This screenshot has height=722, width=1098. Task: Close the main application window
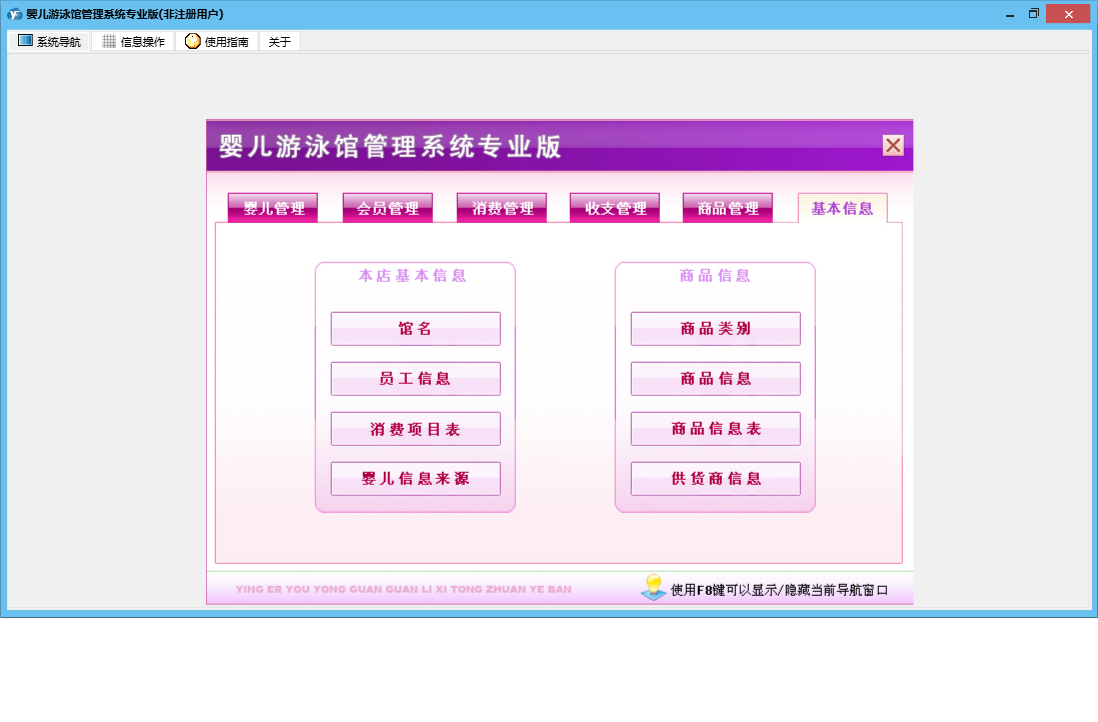[1069, 14]
